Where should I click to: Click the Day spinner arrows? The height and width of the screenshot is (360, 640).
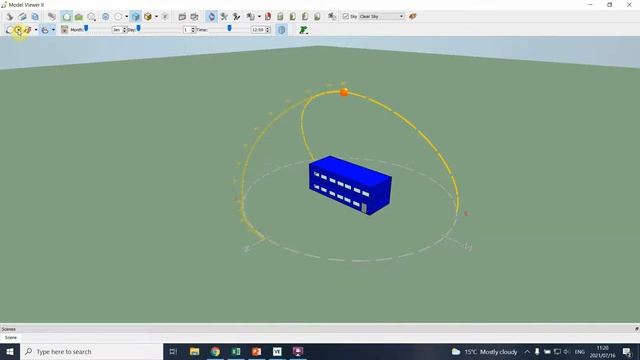193,30
